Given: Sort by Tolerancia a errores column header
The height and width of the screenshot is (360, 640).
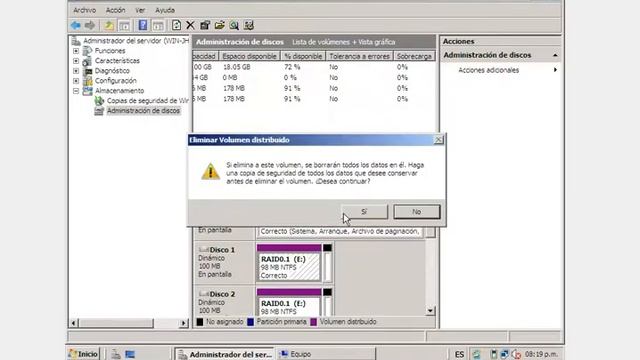Looking at the screenshot, I should pos(359,56).
